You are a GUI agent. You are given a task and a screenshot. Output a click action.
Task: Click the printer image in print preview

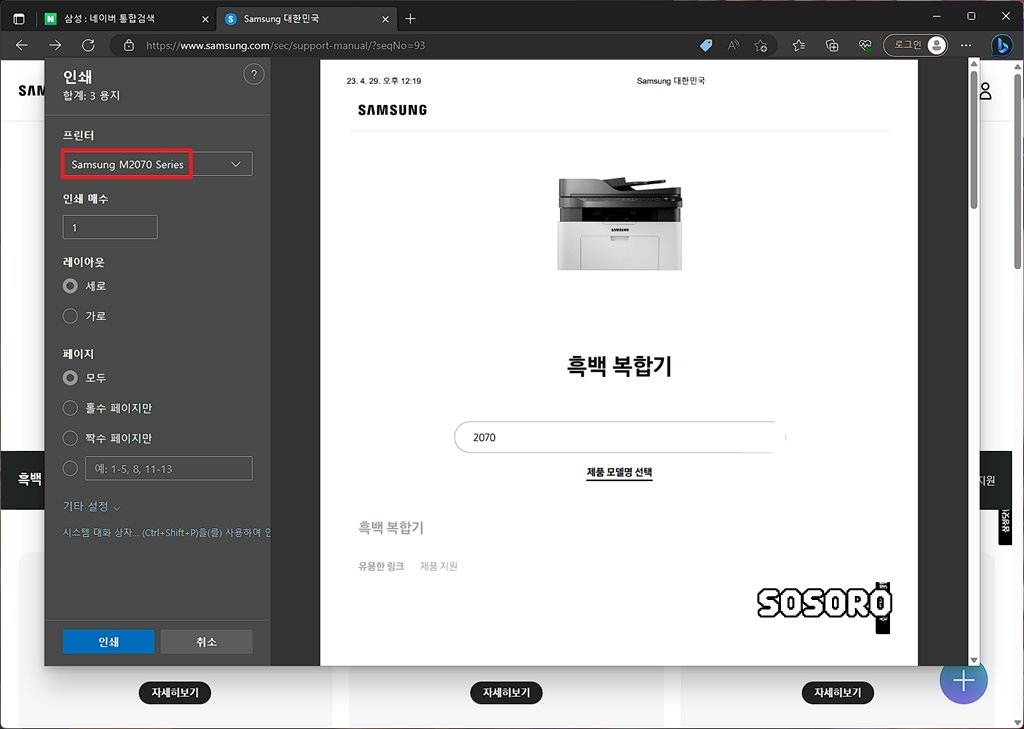coord(619,223)
